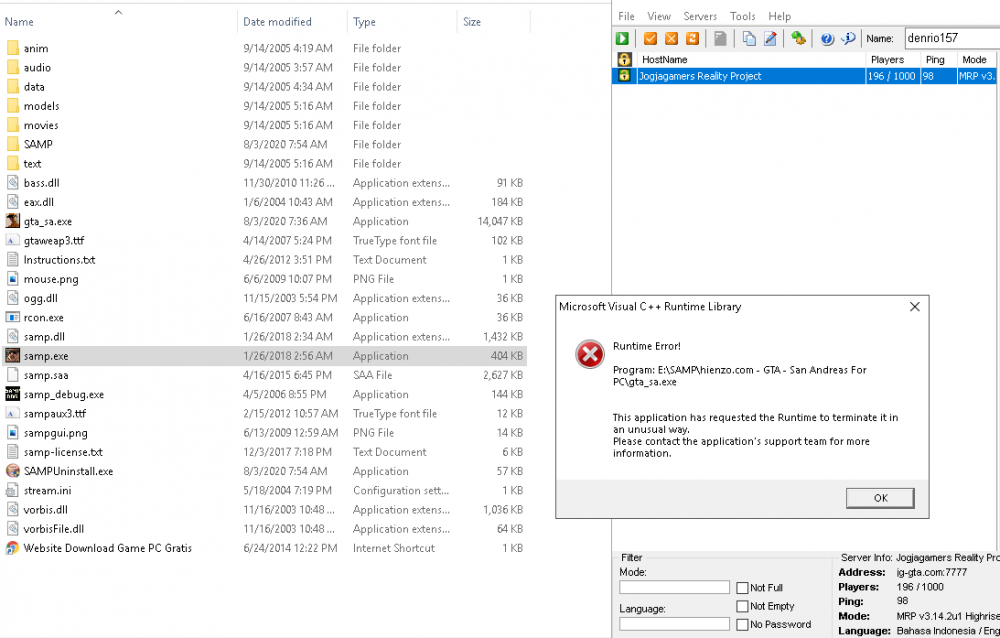This screenshot has width=1000, height=638.
Task: Select the audio folder
Action: (264, 68)
